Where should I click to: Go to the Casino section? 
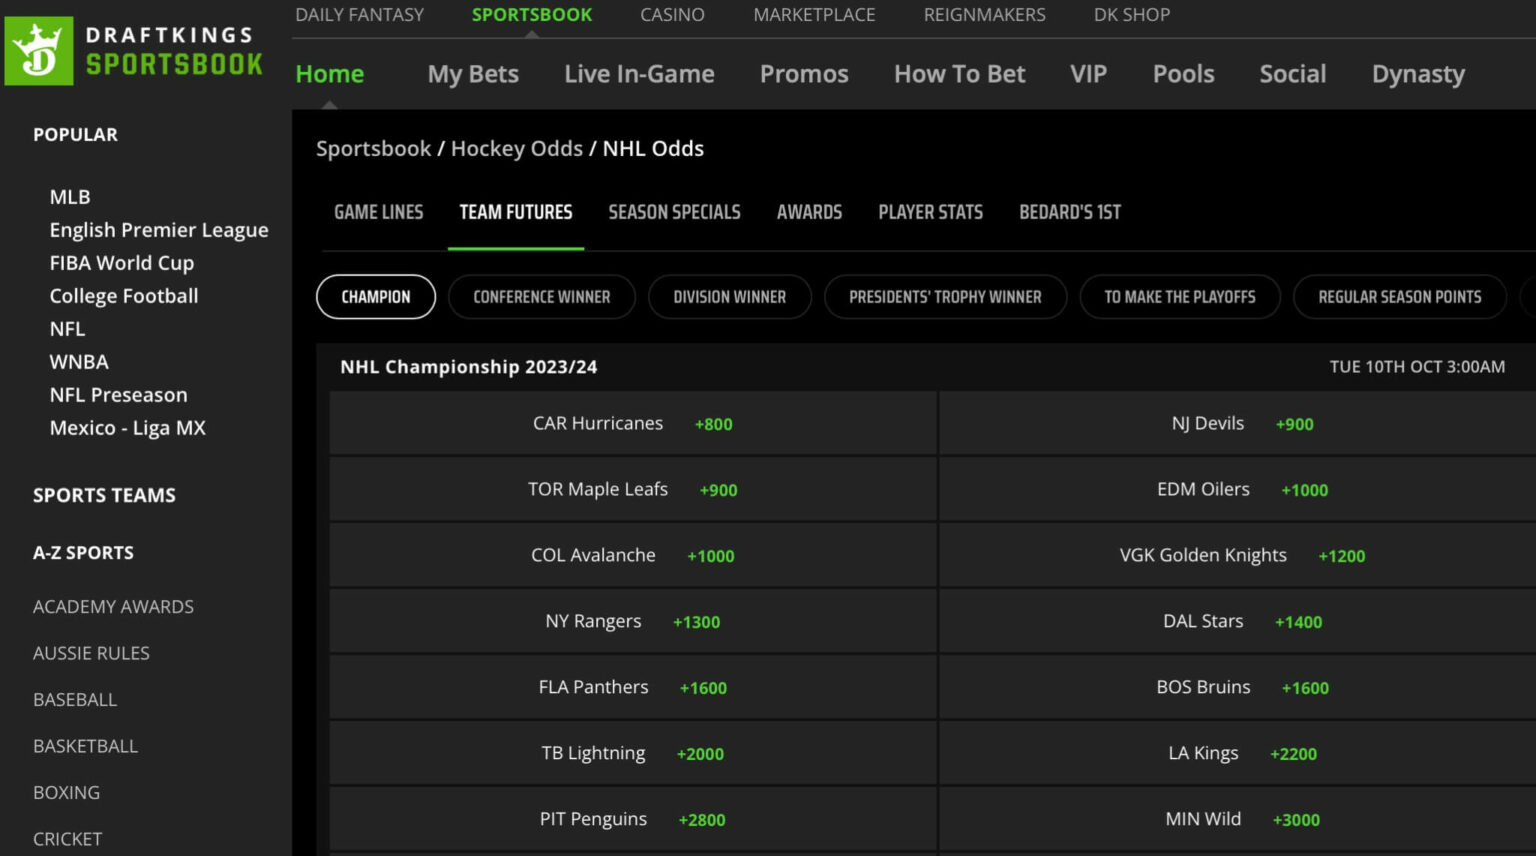tap(672, 15)
